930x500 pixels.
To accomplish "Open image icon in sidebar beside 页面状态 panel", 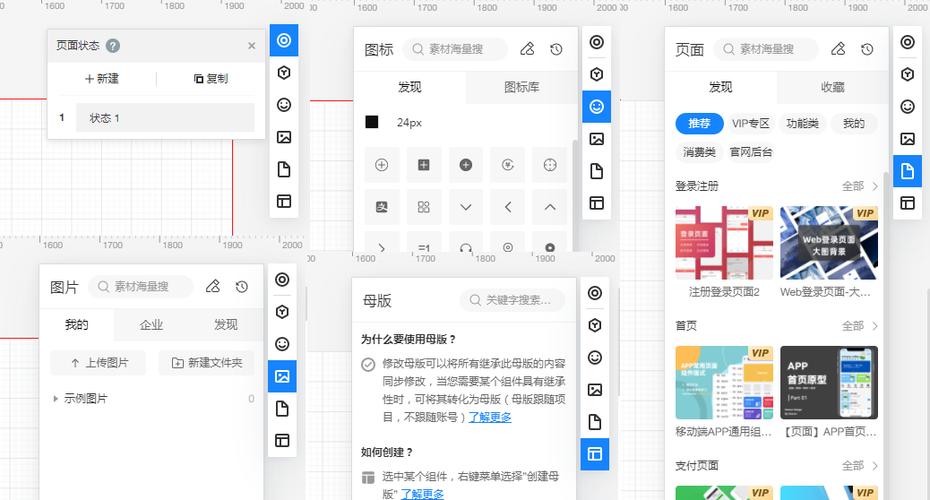I will (284, 137).
